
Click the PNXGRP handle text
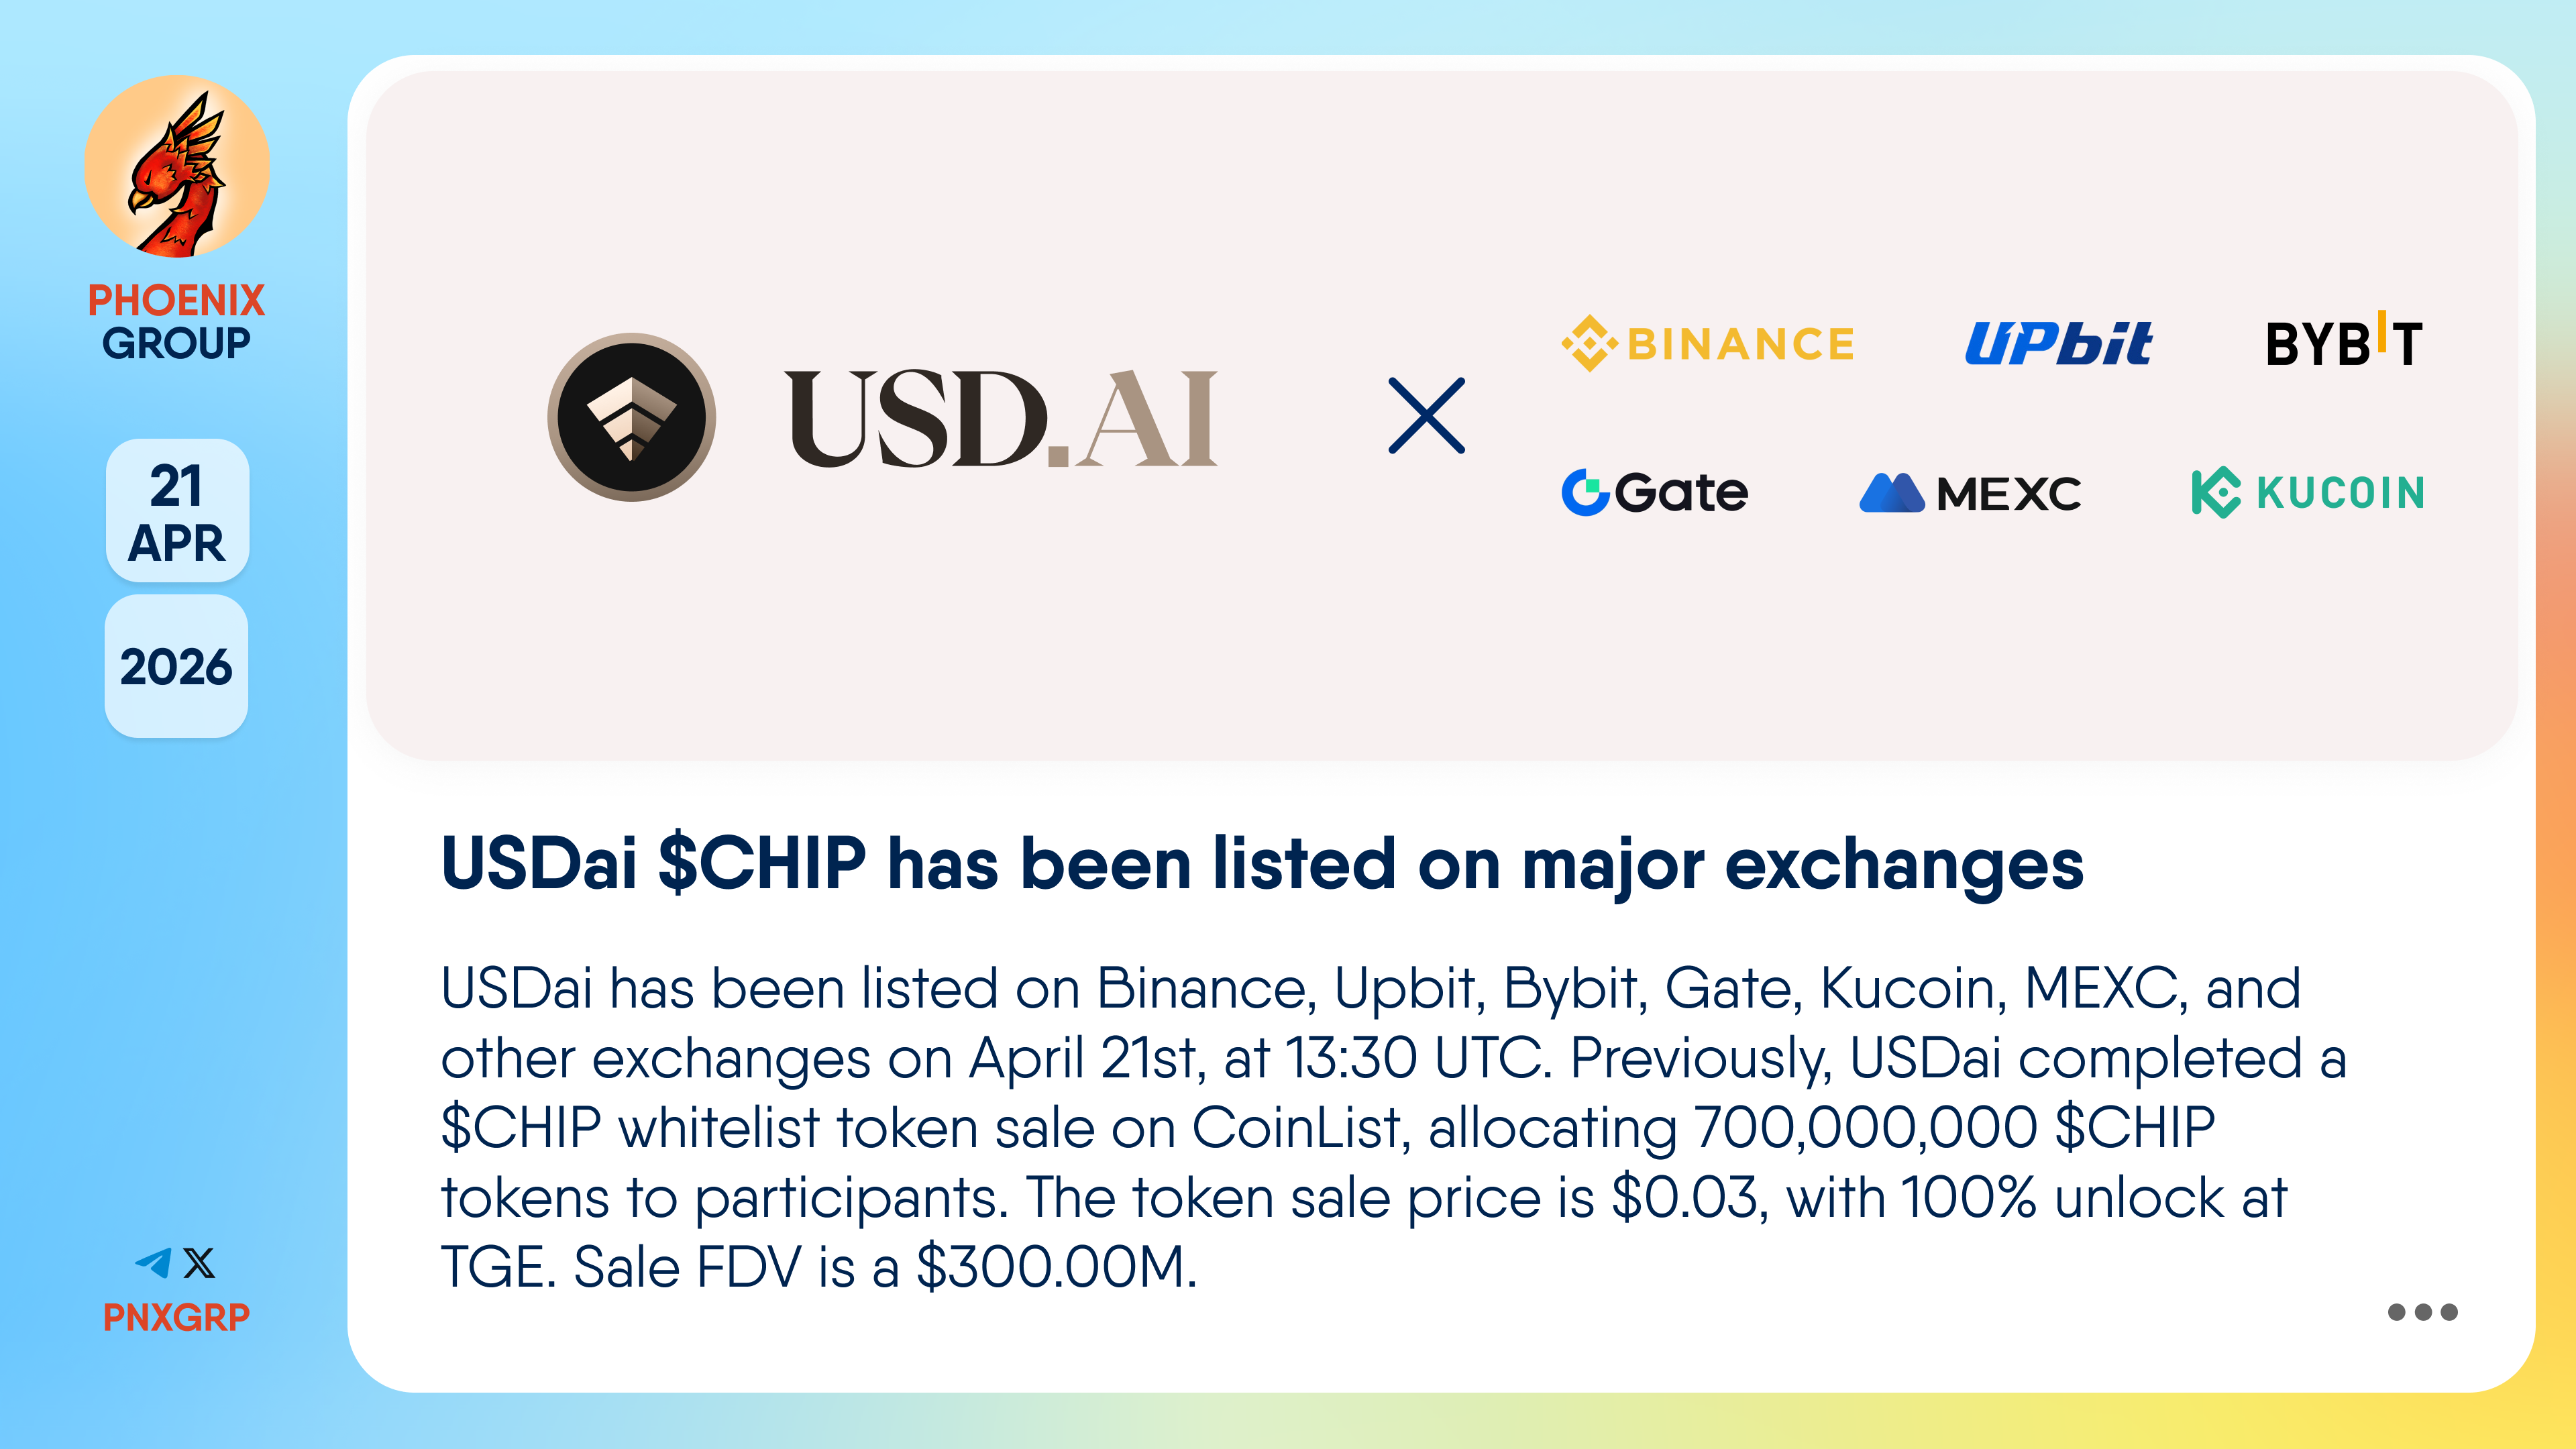tap(177, 1317)
